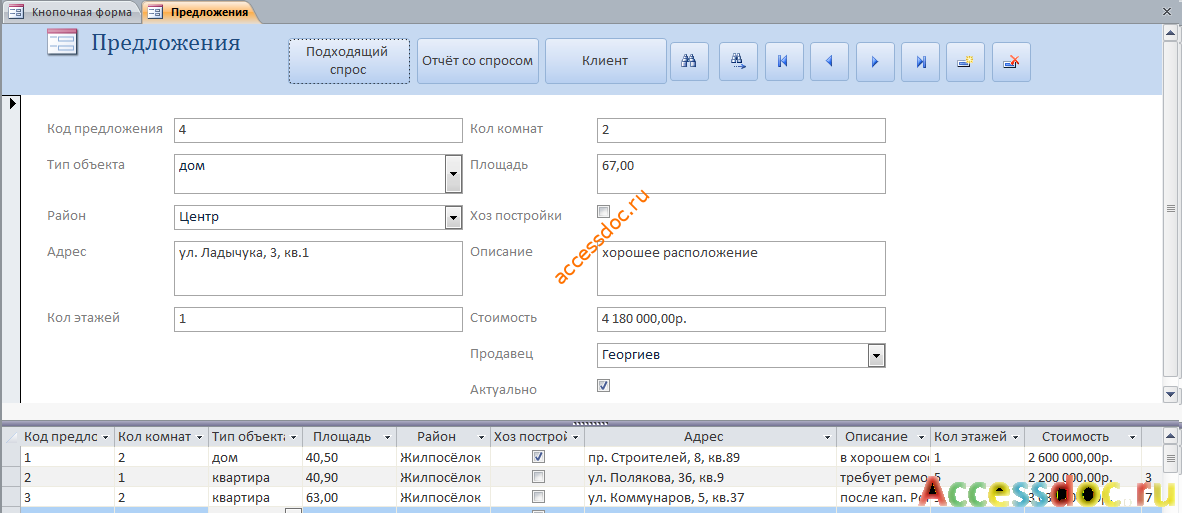Screen dimensions: 1182x513
Task: Click the form vertical scrollbar thumb
Action: click(x=1170, y=209)
